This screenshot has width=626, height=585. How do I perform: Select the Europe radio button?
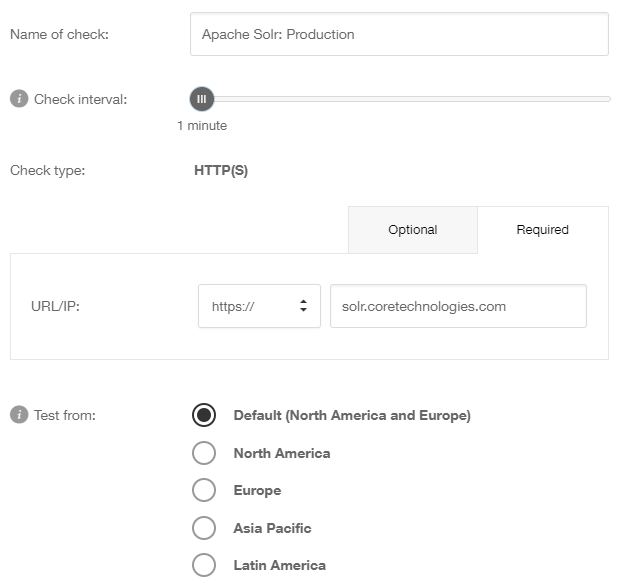(204, 490)
